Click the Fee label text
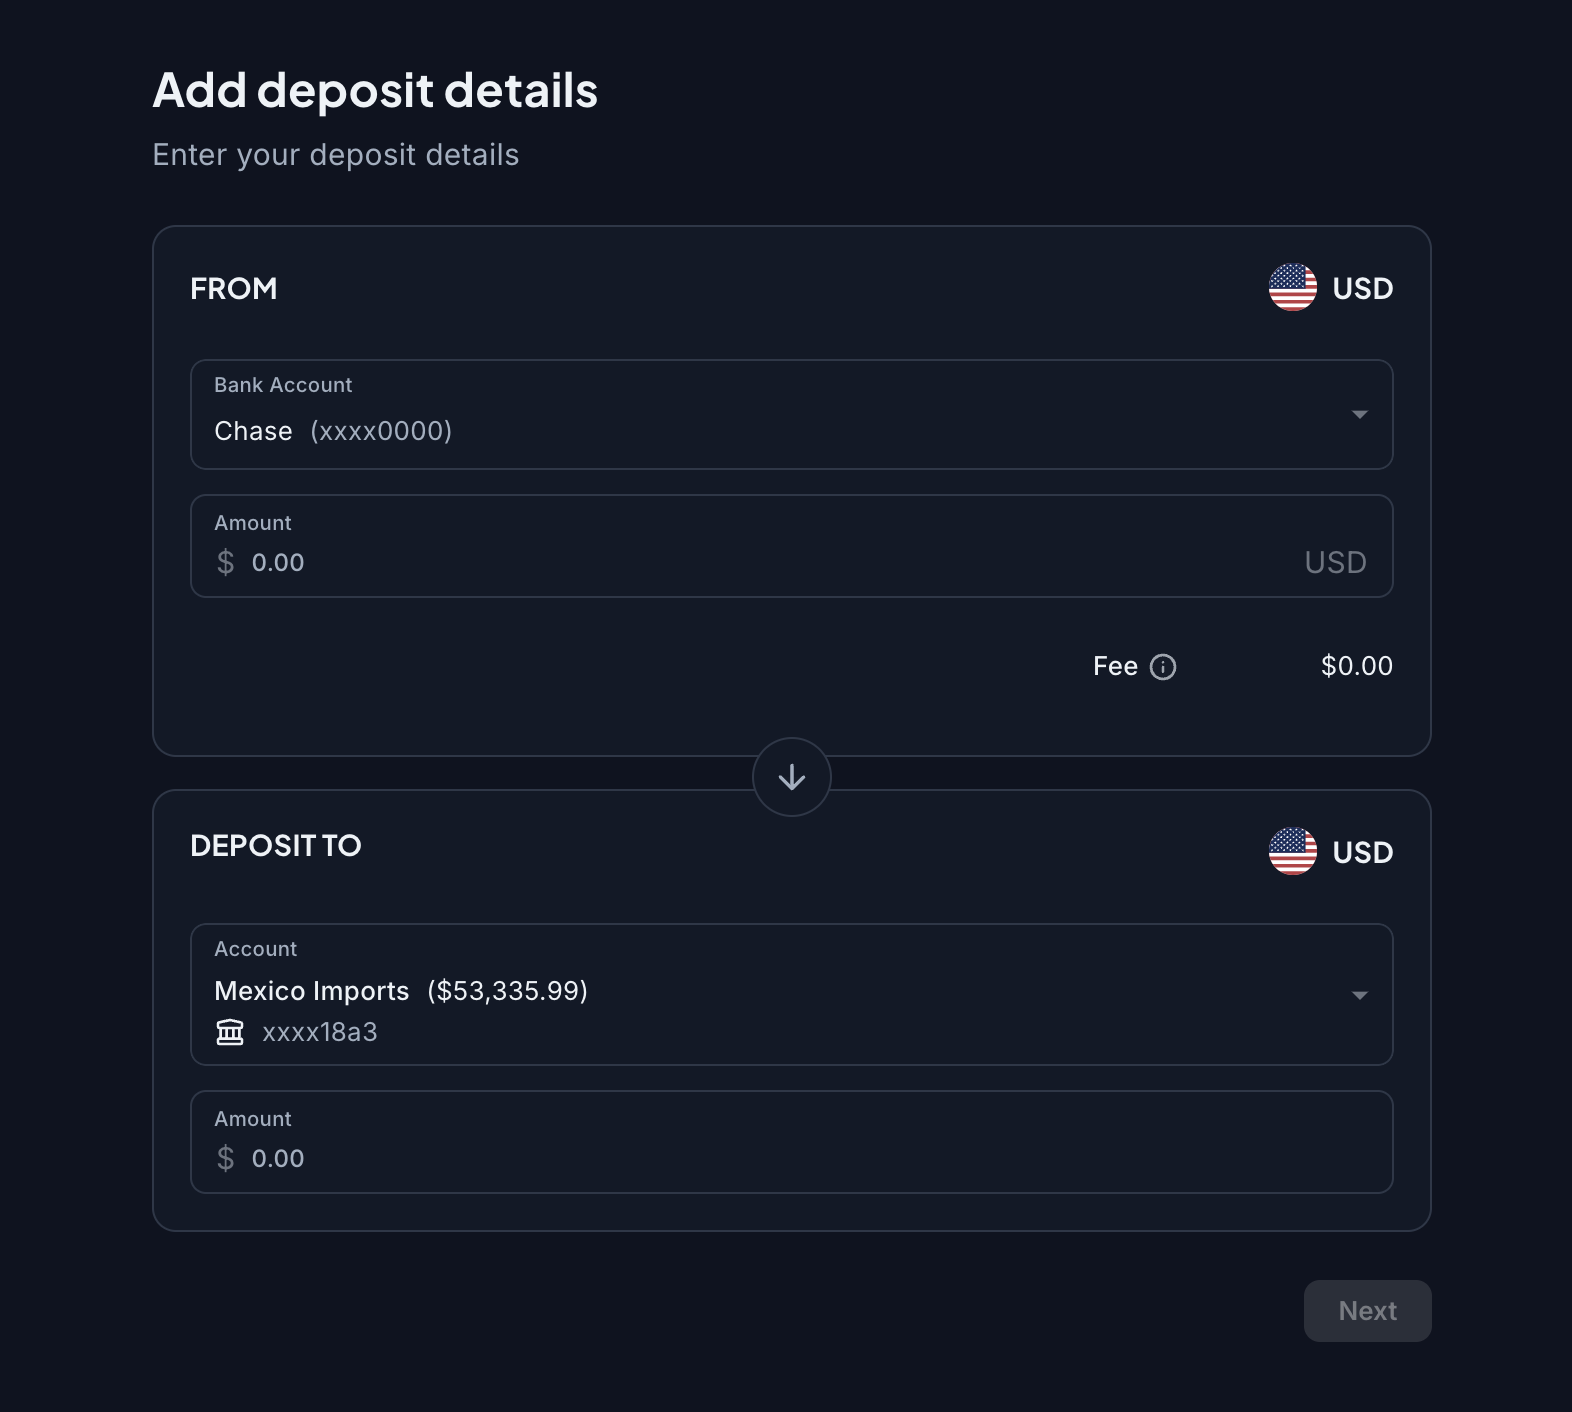 click(1115, 667)
